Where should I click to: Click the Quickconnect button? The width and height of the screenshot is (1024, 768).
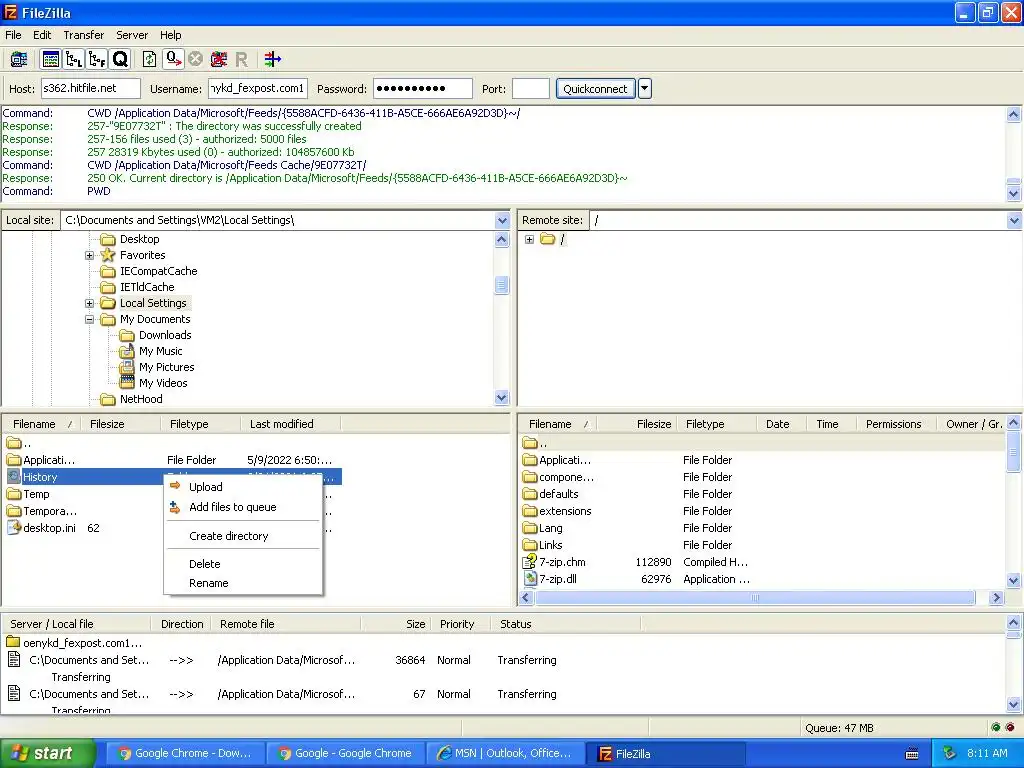coord(595,89)
